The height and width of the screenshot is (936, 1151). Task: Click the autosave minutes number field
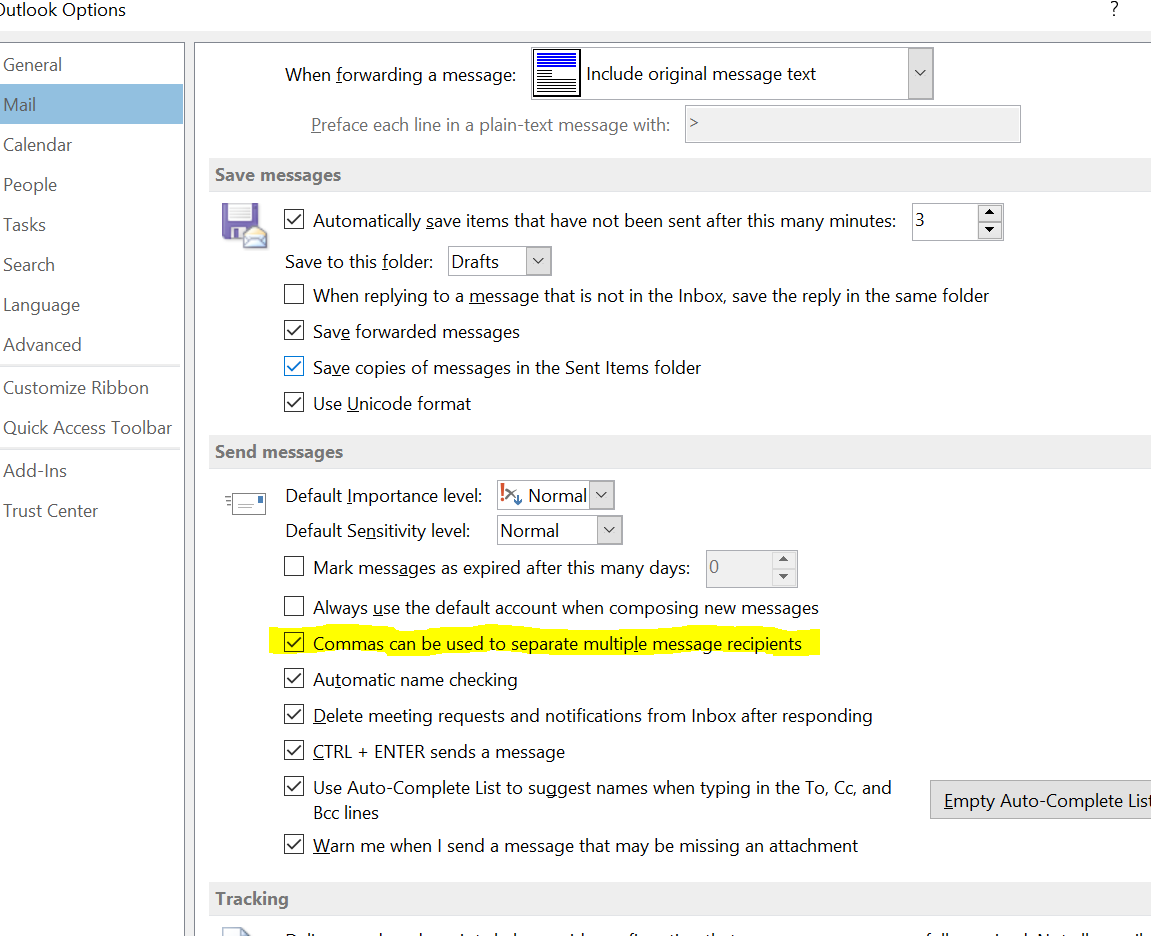[x=945, y=222]
